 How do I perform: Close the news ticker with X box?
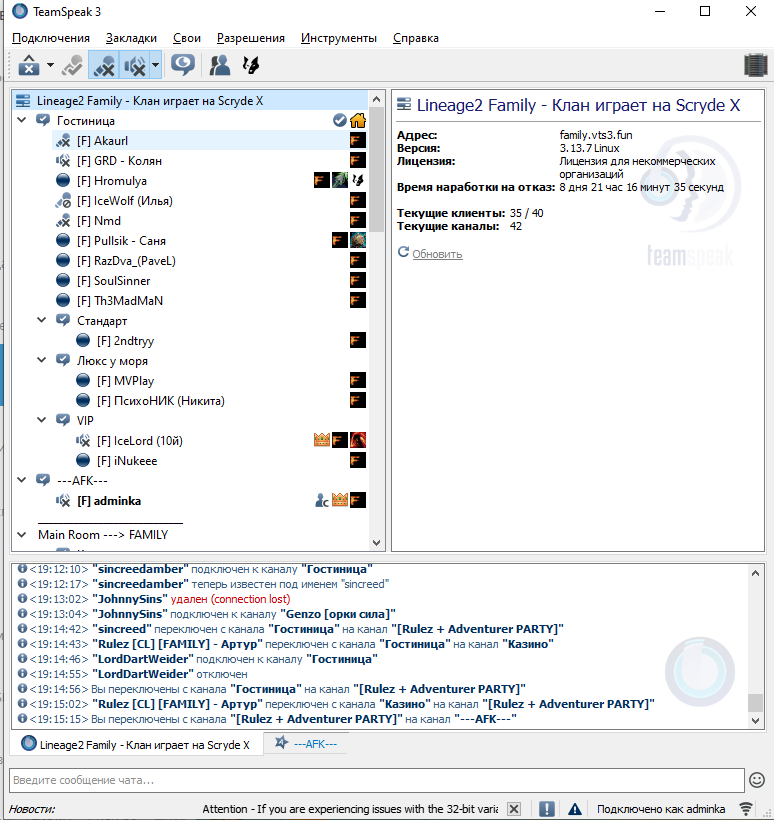pyautogui.click(x=513, y=809)
